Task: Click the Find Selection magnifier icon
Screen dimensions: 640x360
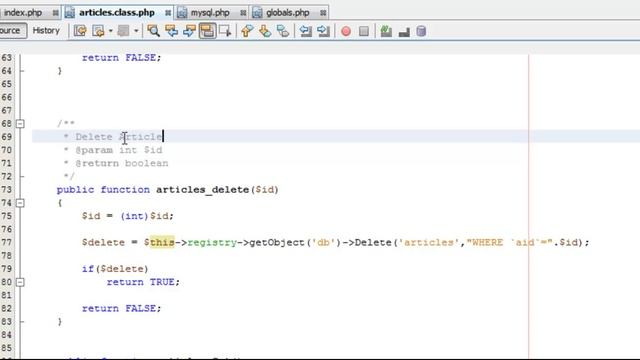Action: pos(153,31)
